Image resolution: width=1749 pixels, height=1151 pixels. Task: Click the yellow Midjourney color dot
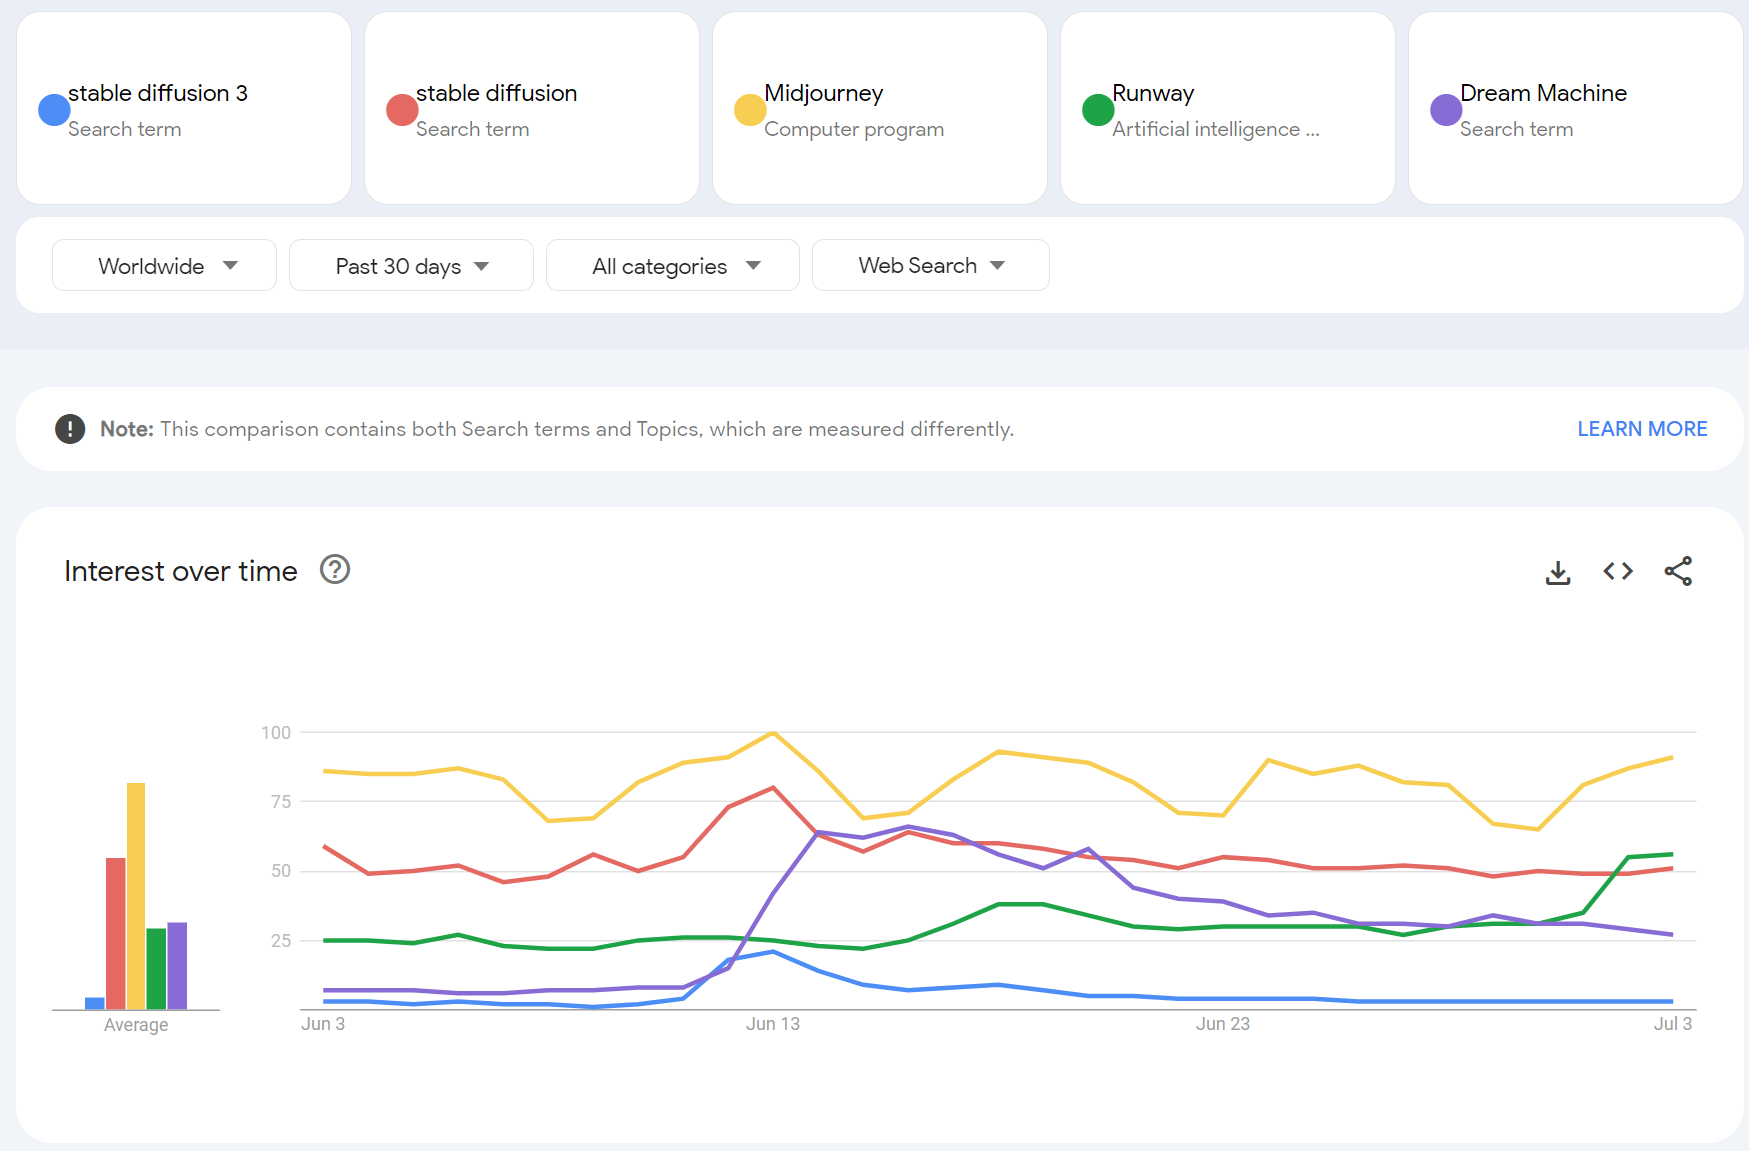pos(750,110)
